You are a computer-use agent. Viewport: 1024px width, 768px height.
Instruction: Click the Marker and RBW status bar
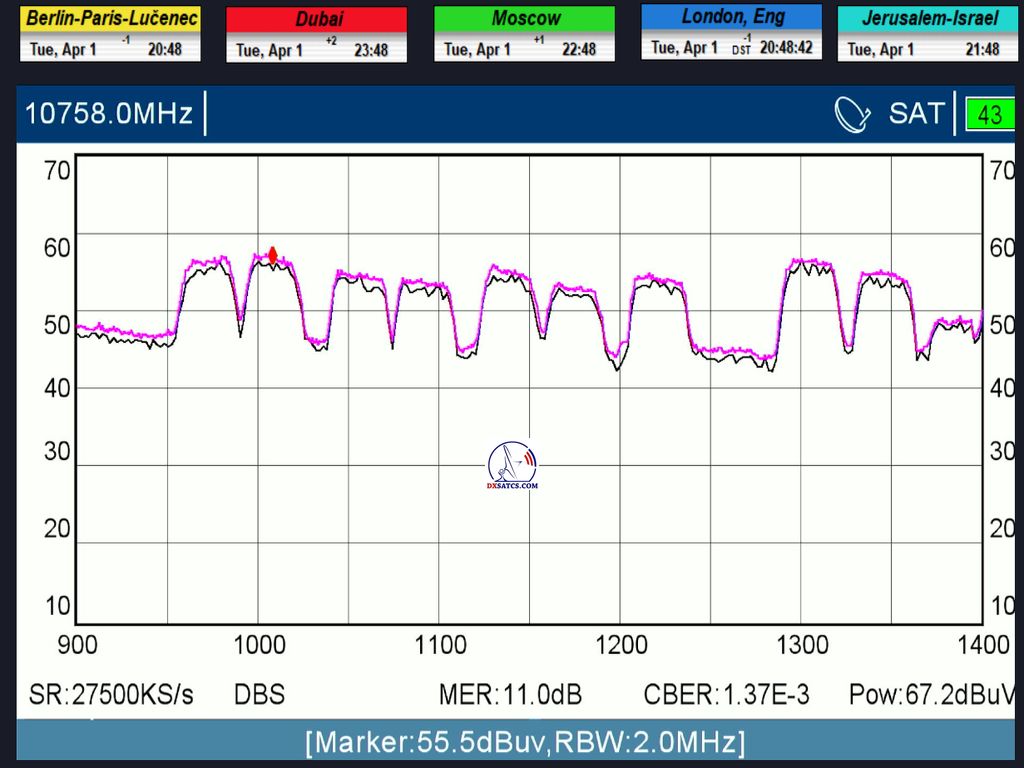tap(525, 742)
